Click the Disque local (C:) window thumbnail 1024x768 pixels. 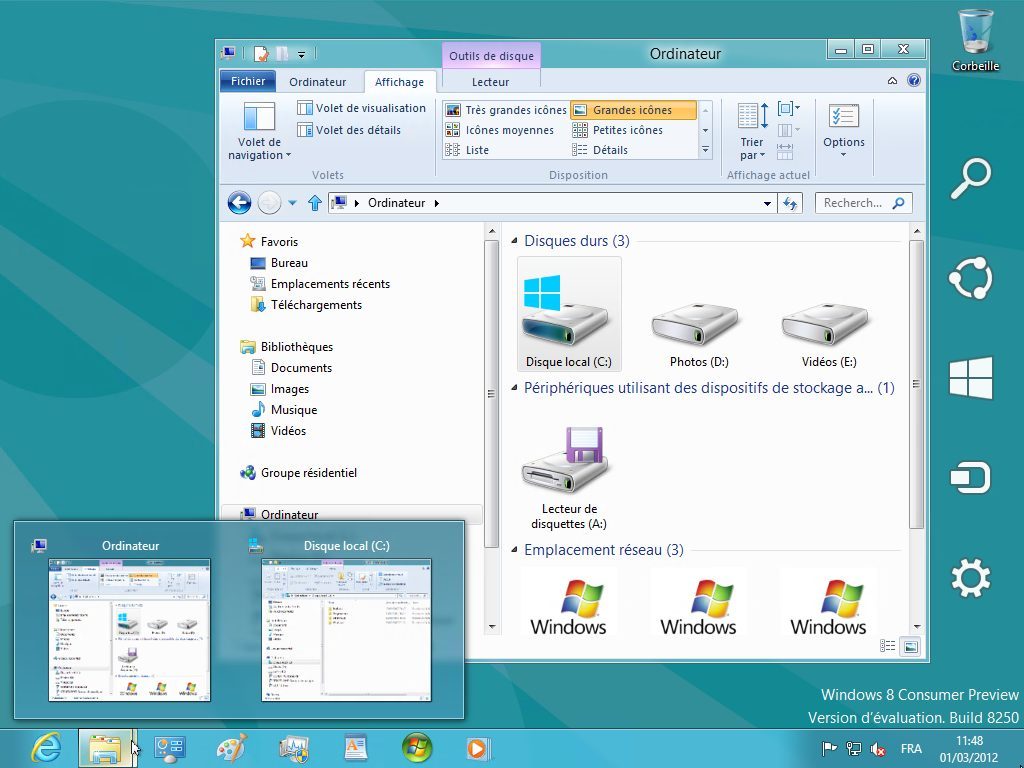tap(346, 629)
